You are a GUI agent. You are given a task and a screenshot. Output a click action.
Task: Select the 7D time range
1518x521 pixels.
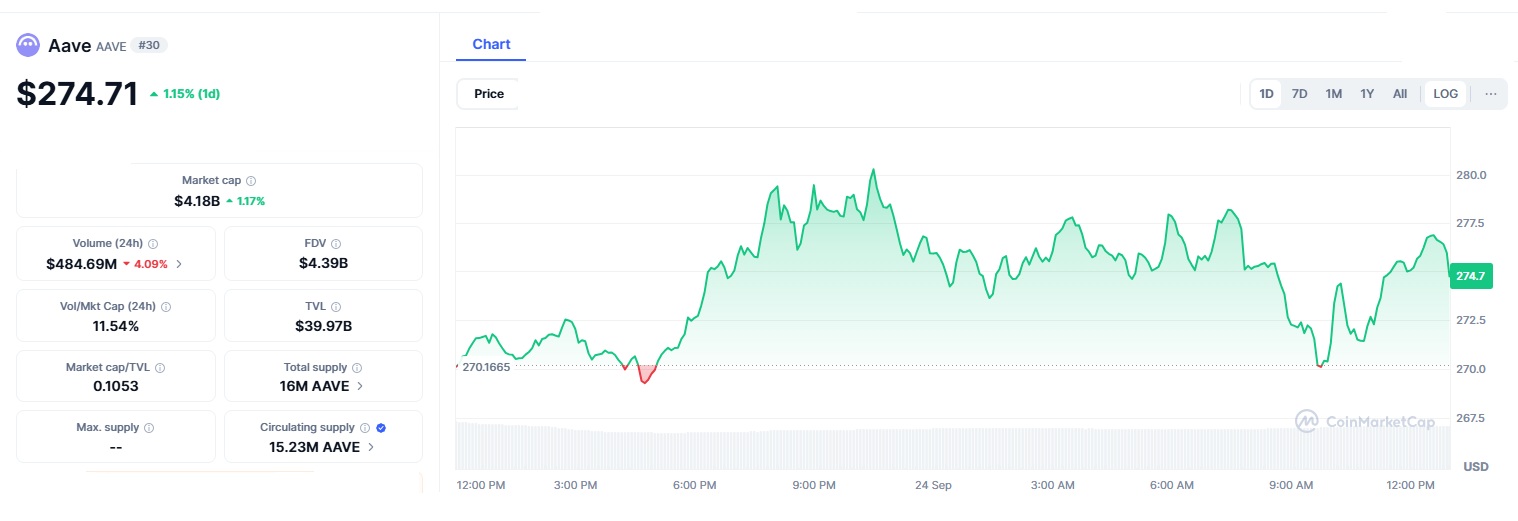pyautogui.click(x=1299, y=94)
